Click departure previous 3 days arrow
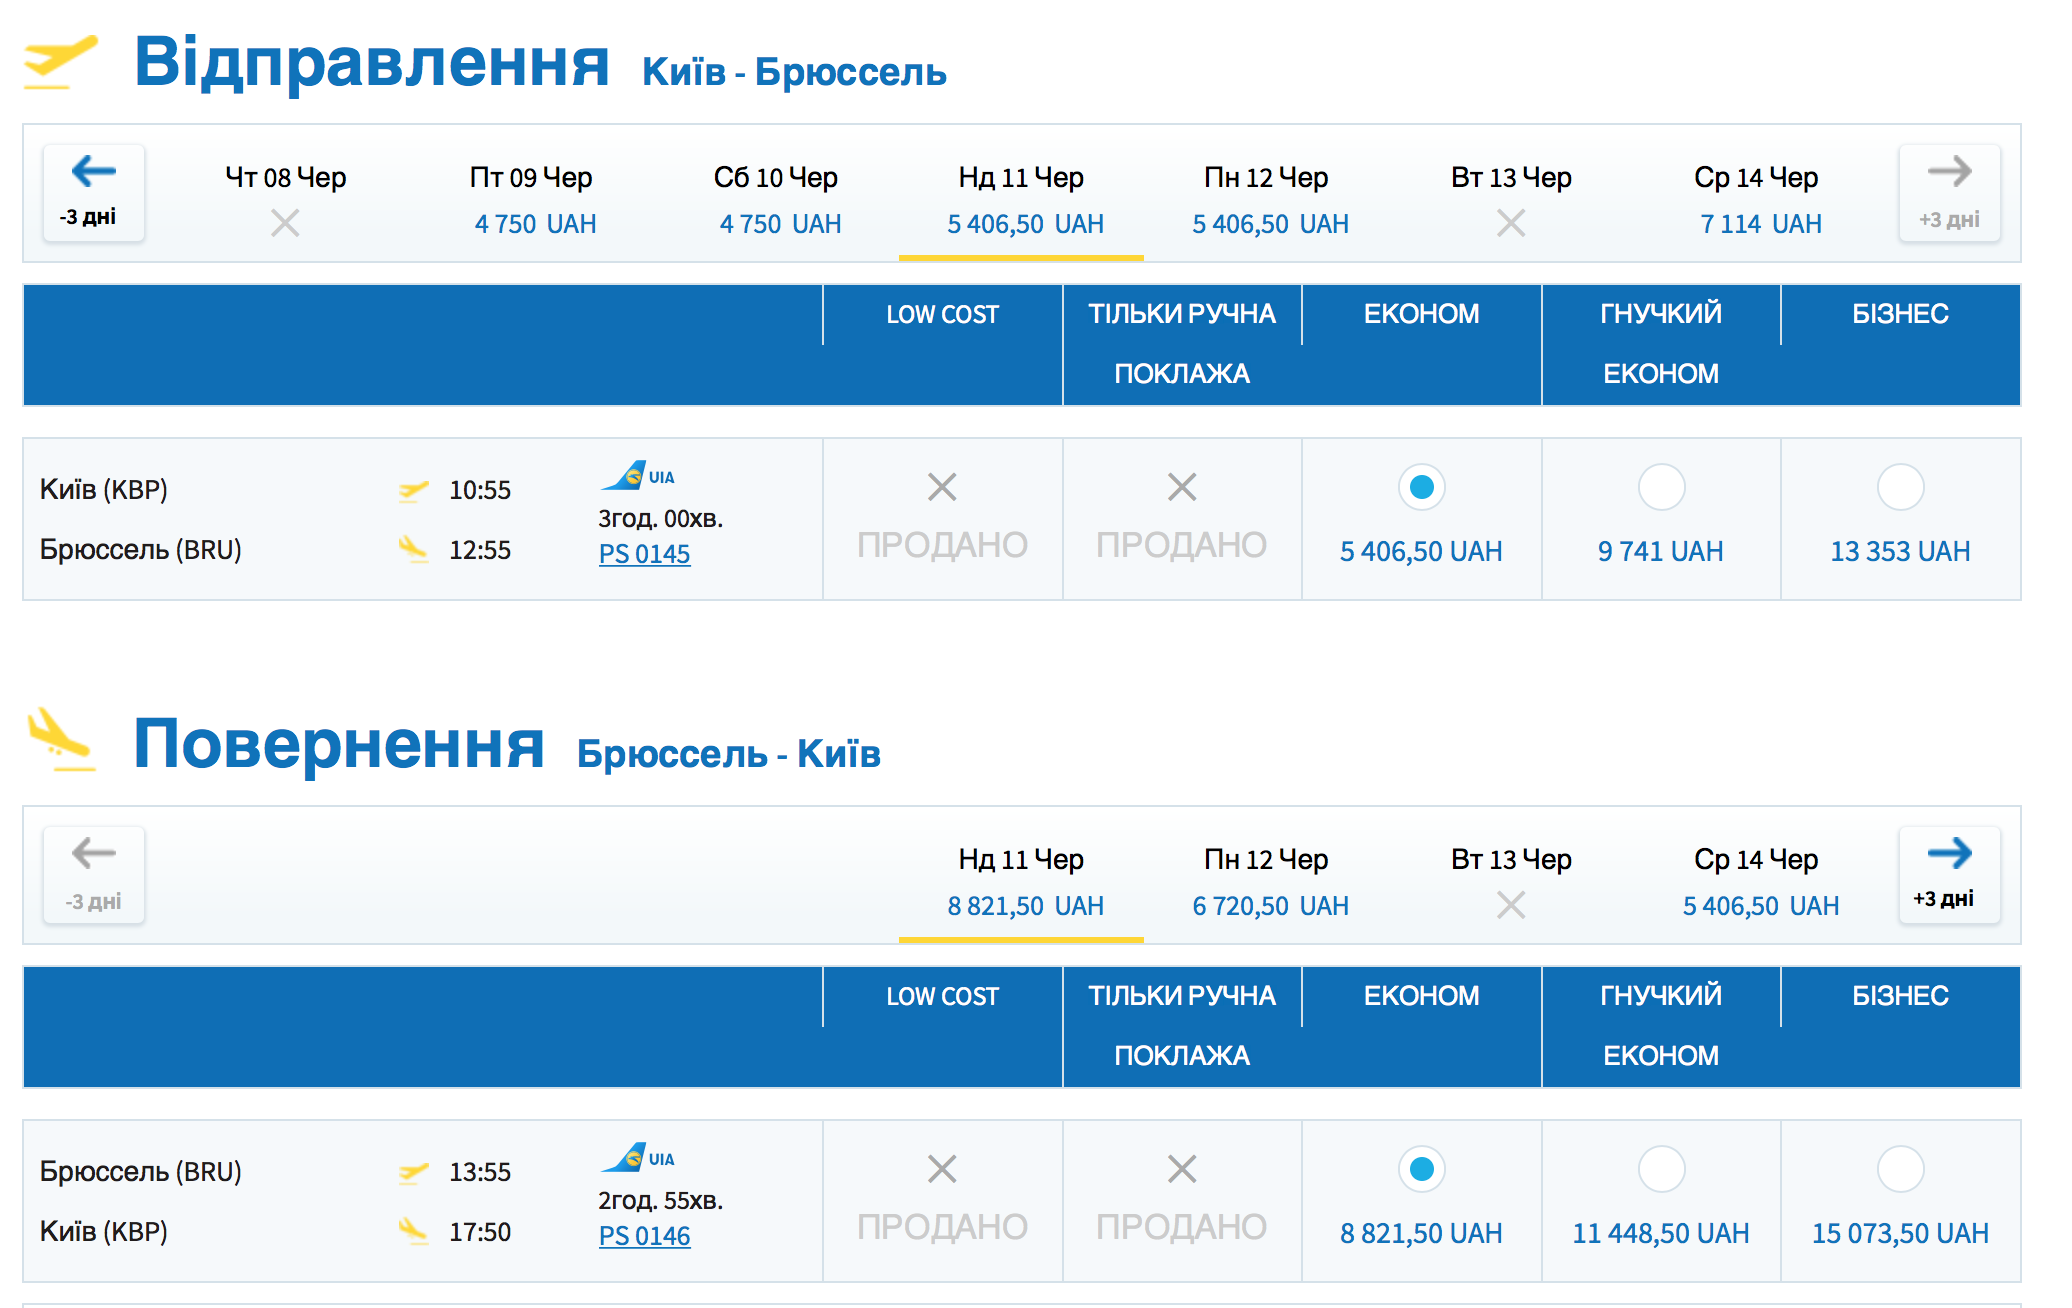Image resolution: width=2072 pixels, height=1308 pixels. coord(94,192)
